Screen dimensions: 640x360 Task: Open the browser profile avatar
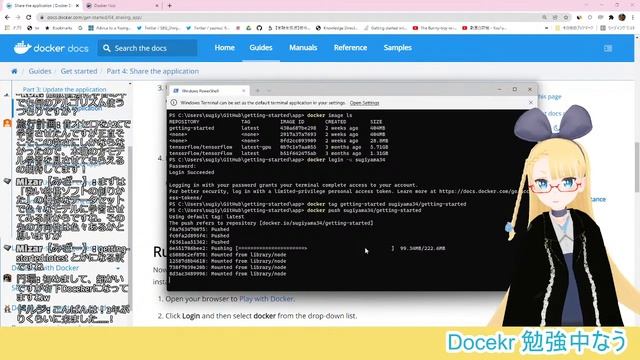coord(622,17)
